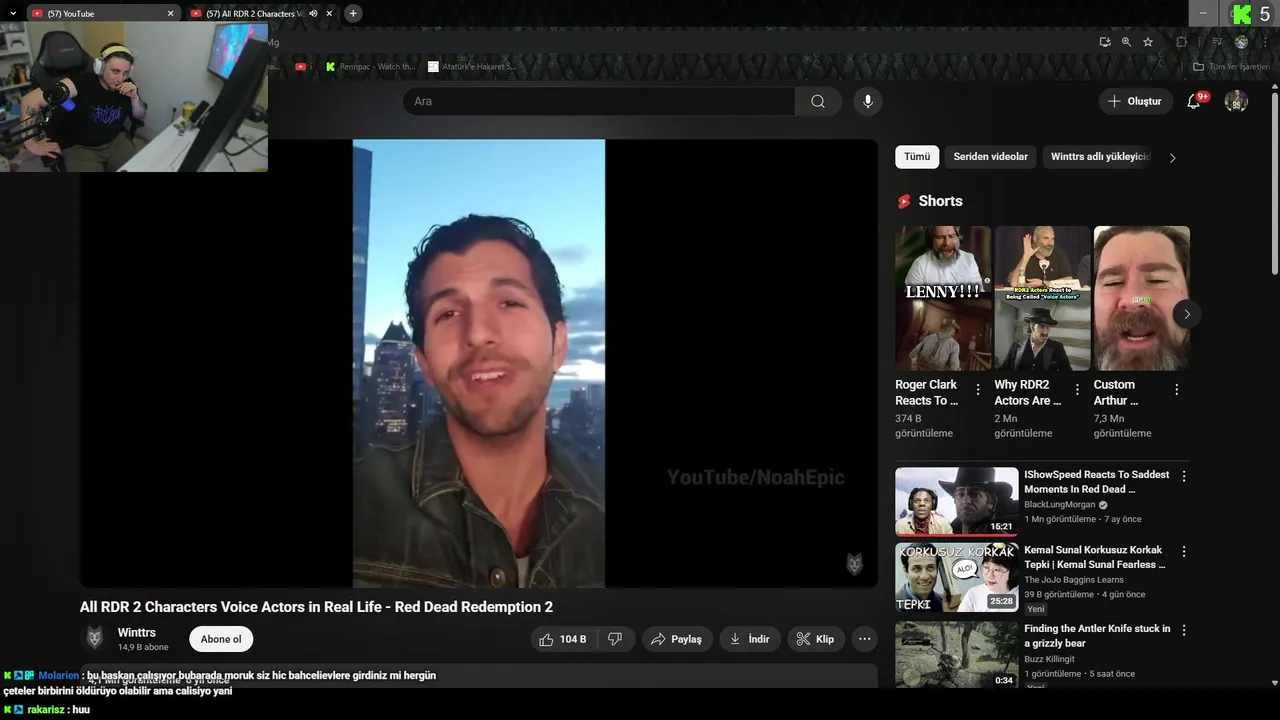Select the Winttrs adlı yükleyici chip
1280x720 pixels.
click(x=1100, y=157)
